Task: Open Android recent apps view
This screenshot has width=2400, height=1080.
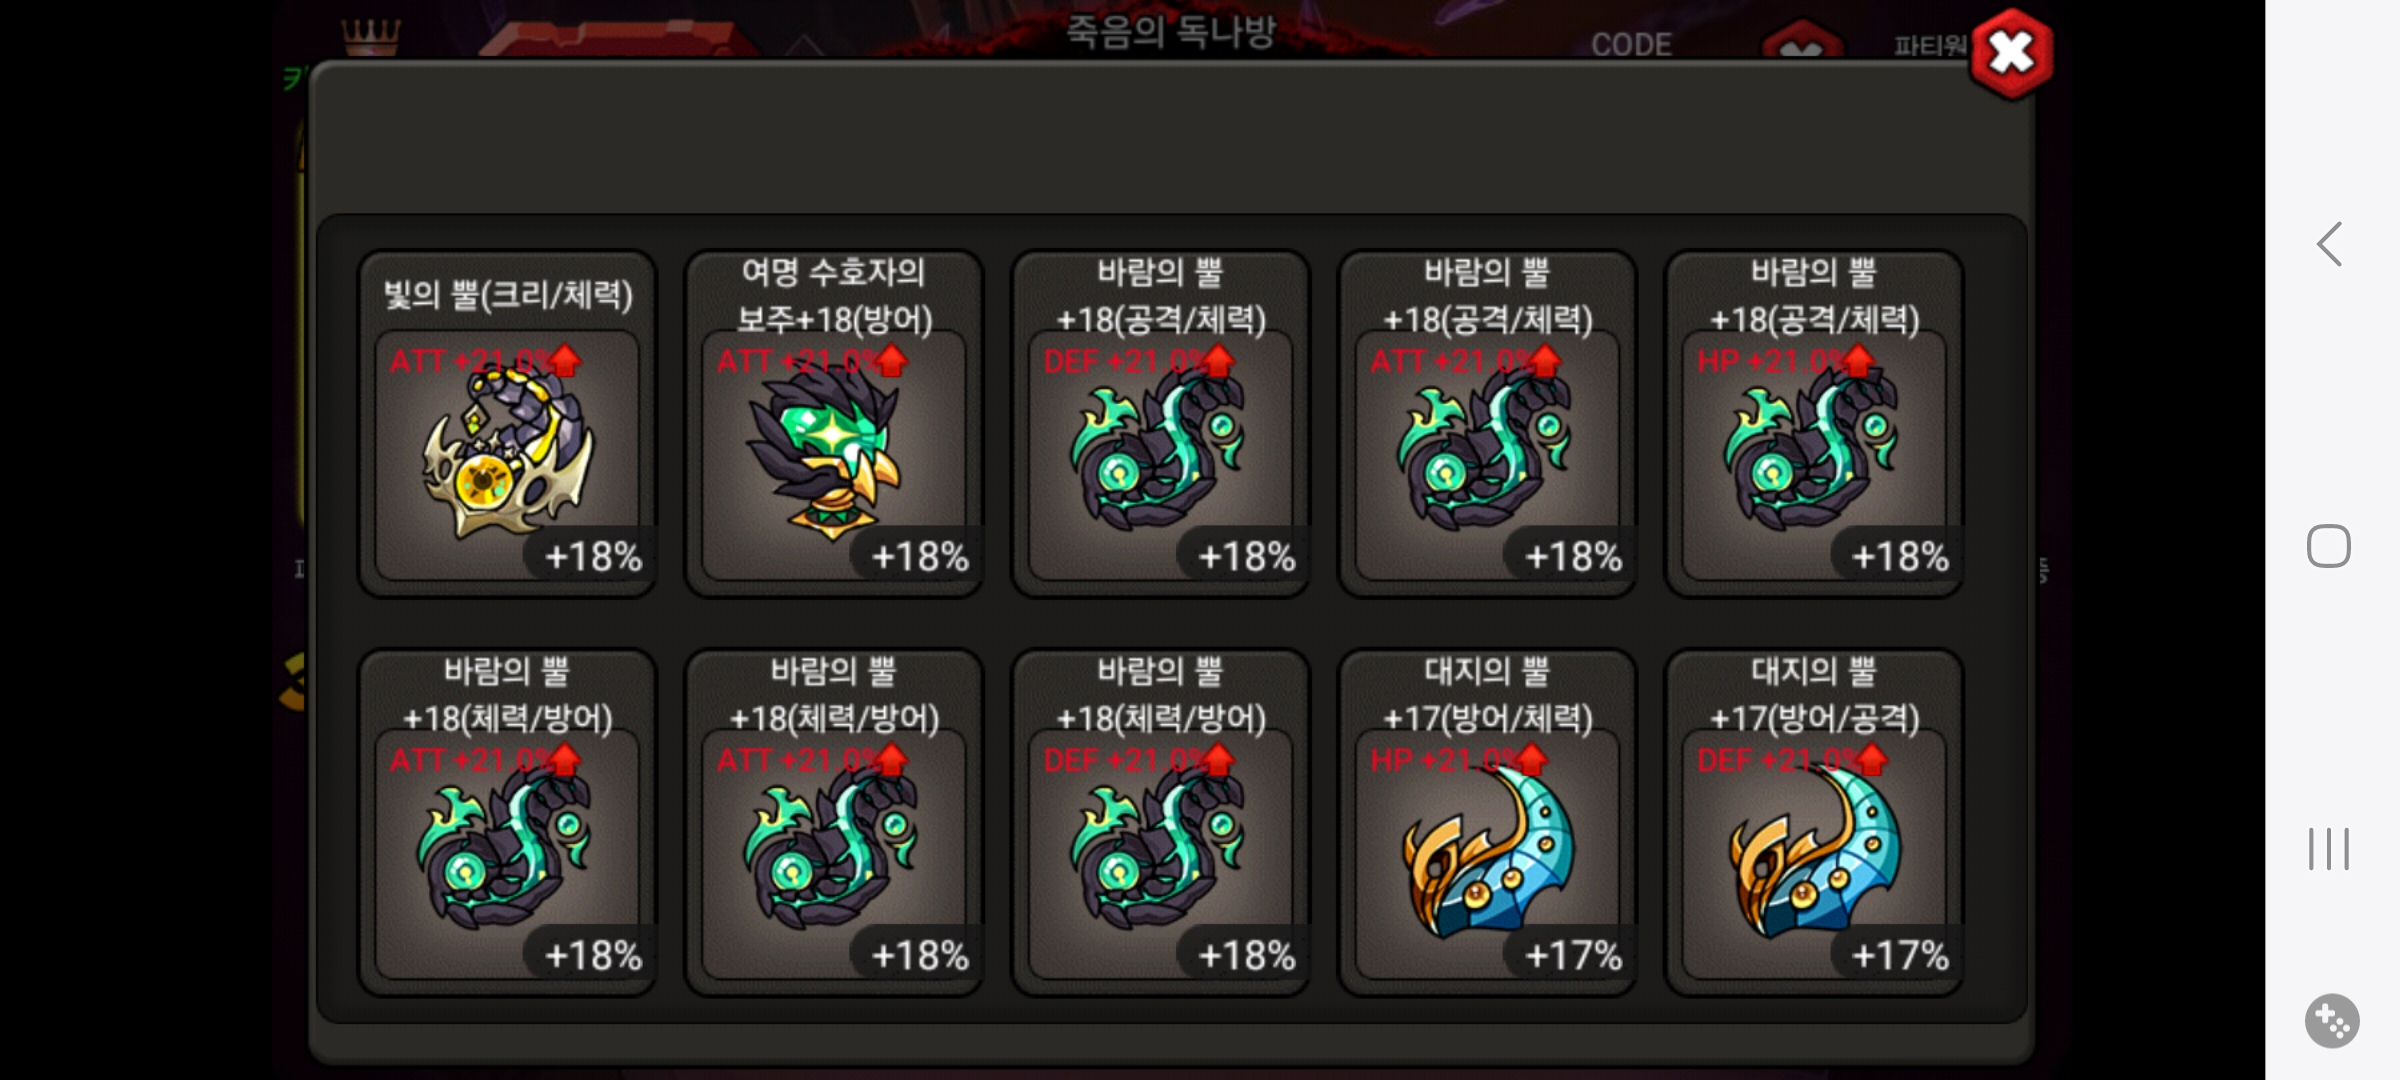Action: pos(2329,849)
